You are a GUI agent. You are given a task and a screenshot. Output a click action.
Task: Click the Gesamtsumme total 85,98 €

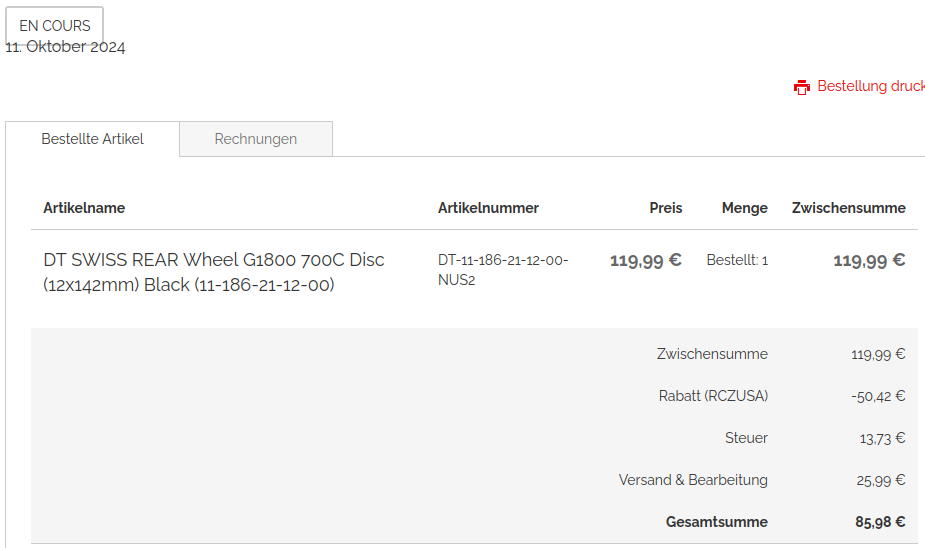pyautogui.click(x=880, y=522)
